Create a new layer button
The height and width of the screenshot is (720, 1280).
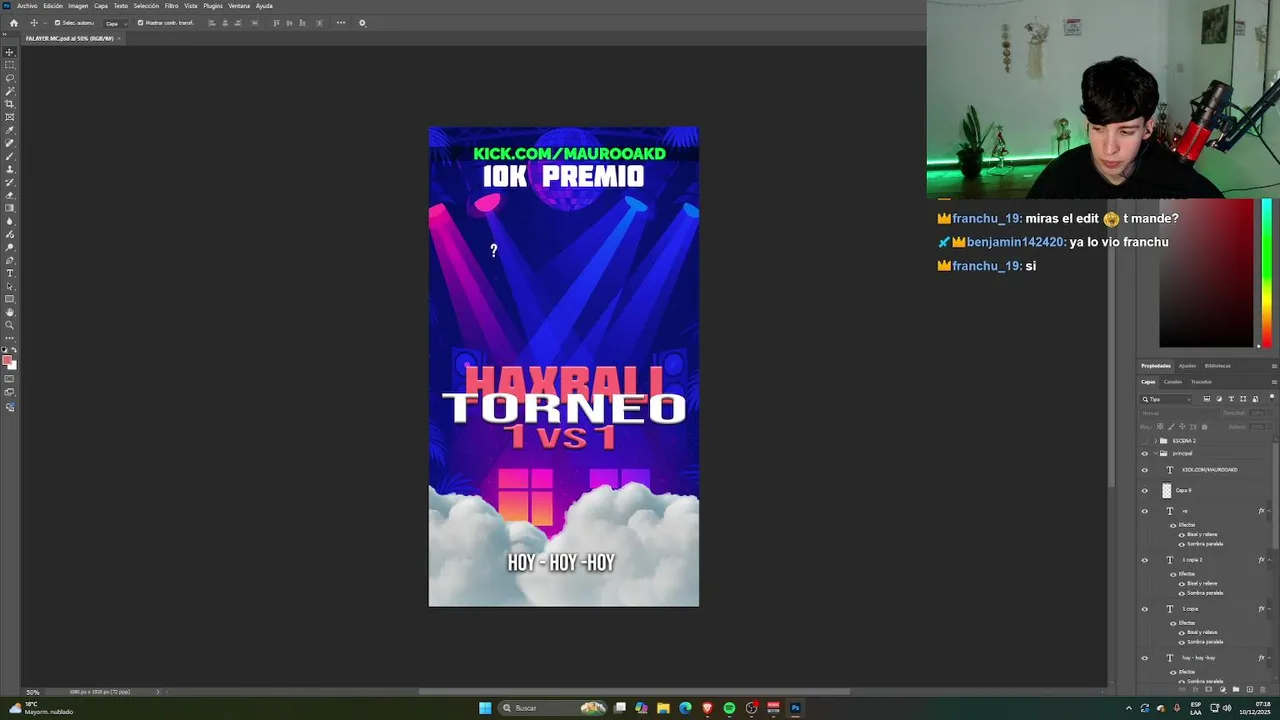(x=1248, y=689)
